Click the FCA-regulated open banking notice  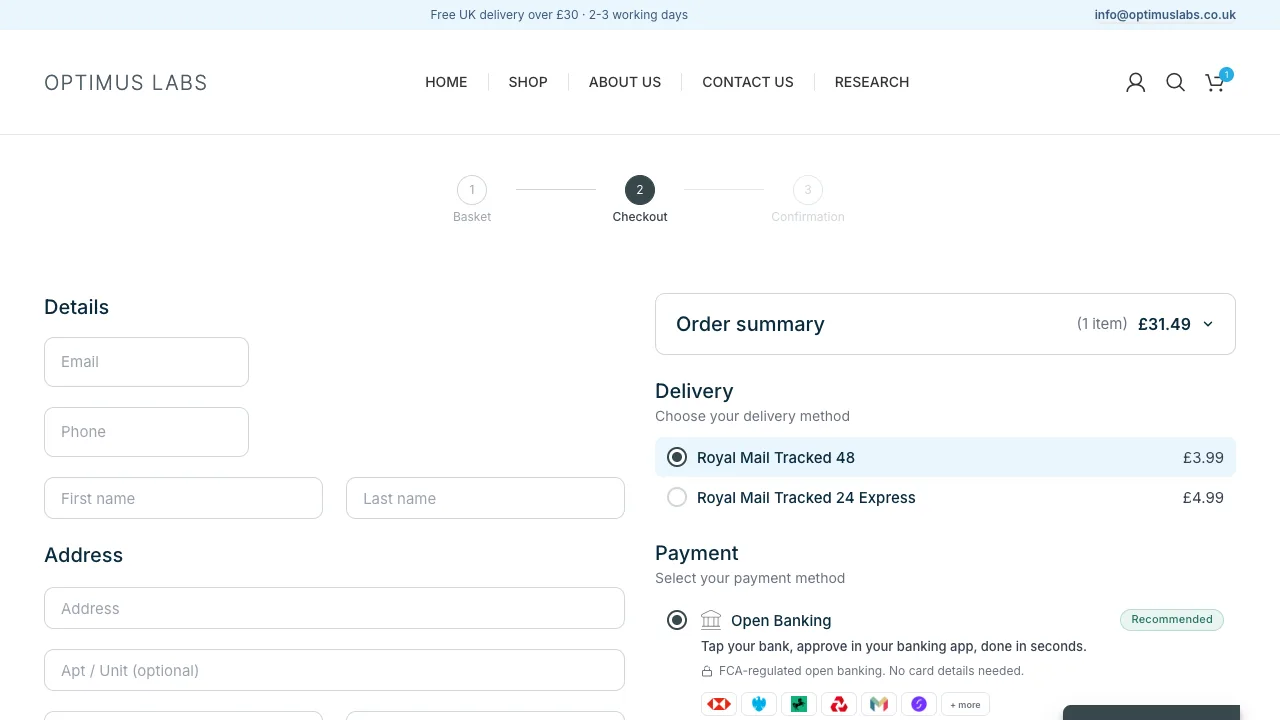871,671
